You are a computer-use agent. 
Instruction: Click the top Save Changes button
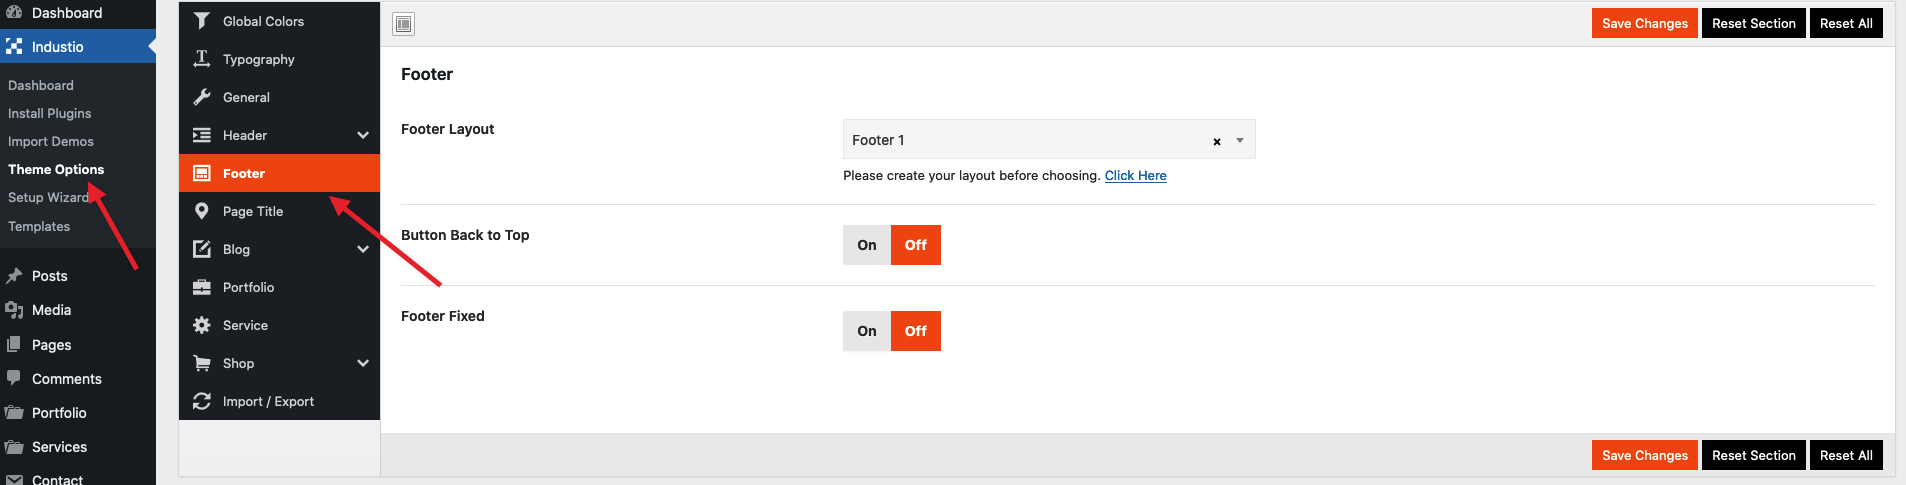point(1645,23)
